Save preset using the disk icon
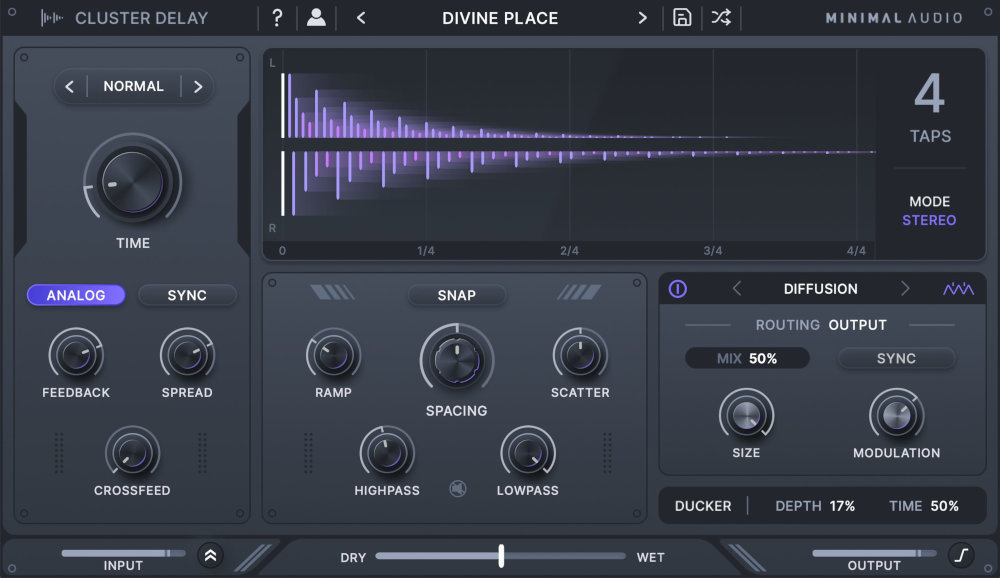The width and height of the screenshot is (1000, 578). click(682, 17)
